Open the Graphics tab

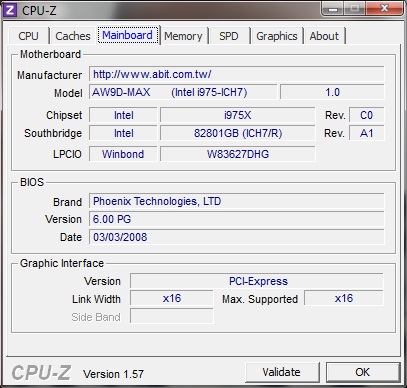tap(277, 36)
